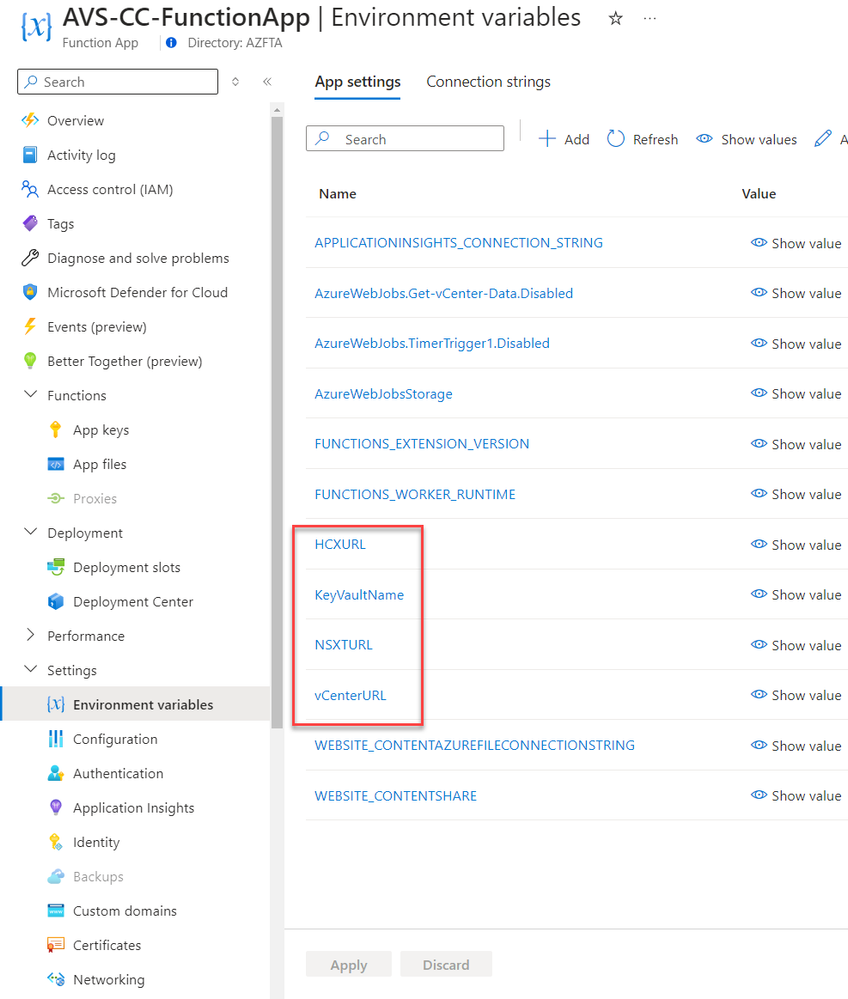Show value for AzureWebJobs.TimerTrigger1.Disabled
Image resolution: width=848 pixels, height=999 pixels.
pos(796,344)
